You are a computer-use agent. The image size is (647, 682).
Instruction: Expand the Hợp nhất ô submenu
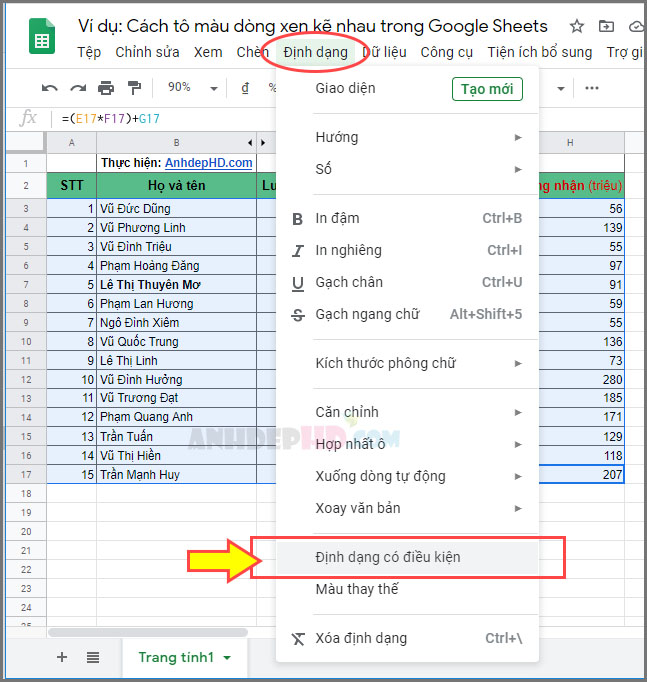coord(517,444)
